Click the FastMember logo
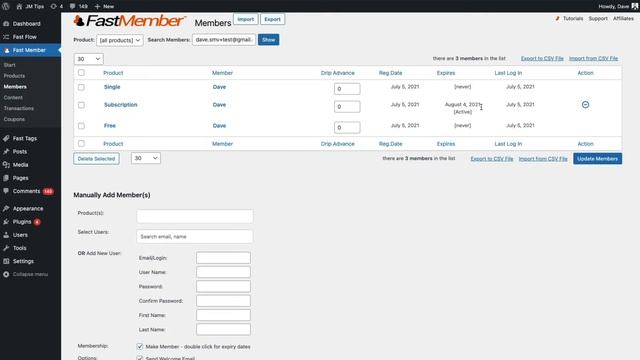This screenshot has height=360, width=640. 130,21
